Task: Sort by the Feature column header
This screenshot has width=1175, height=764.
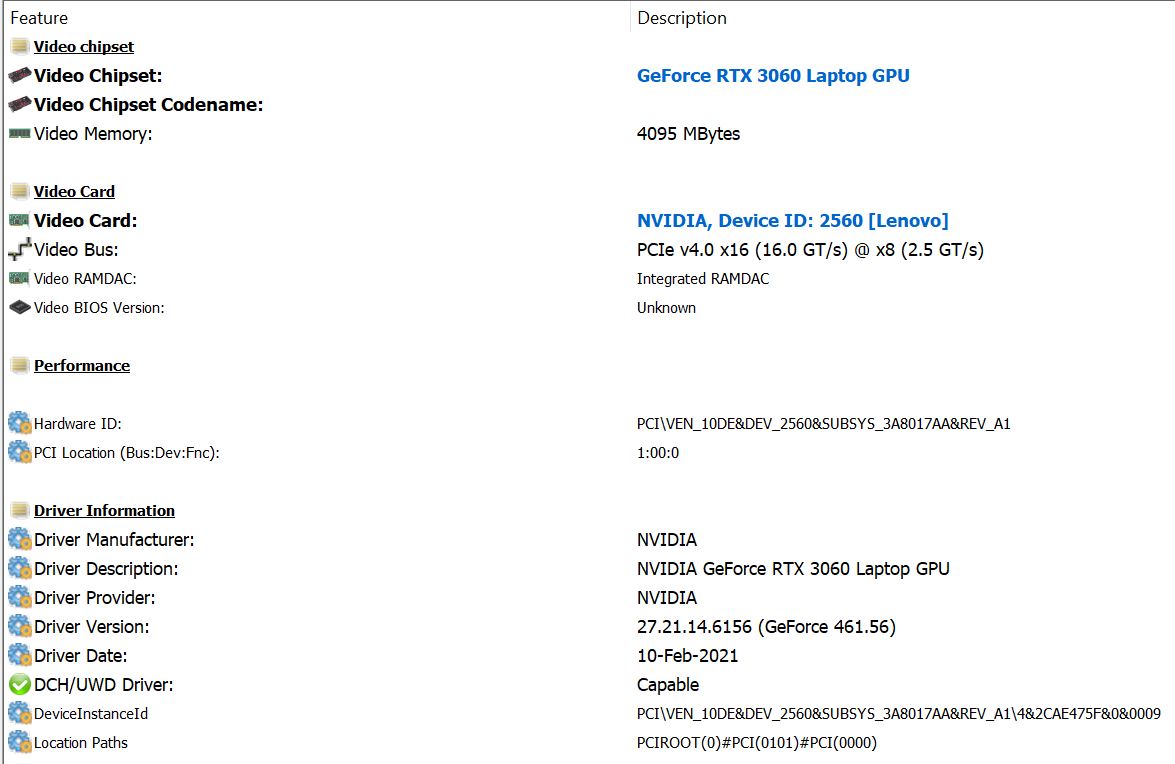Action: click(39, 18)
